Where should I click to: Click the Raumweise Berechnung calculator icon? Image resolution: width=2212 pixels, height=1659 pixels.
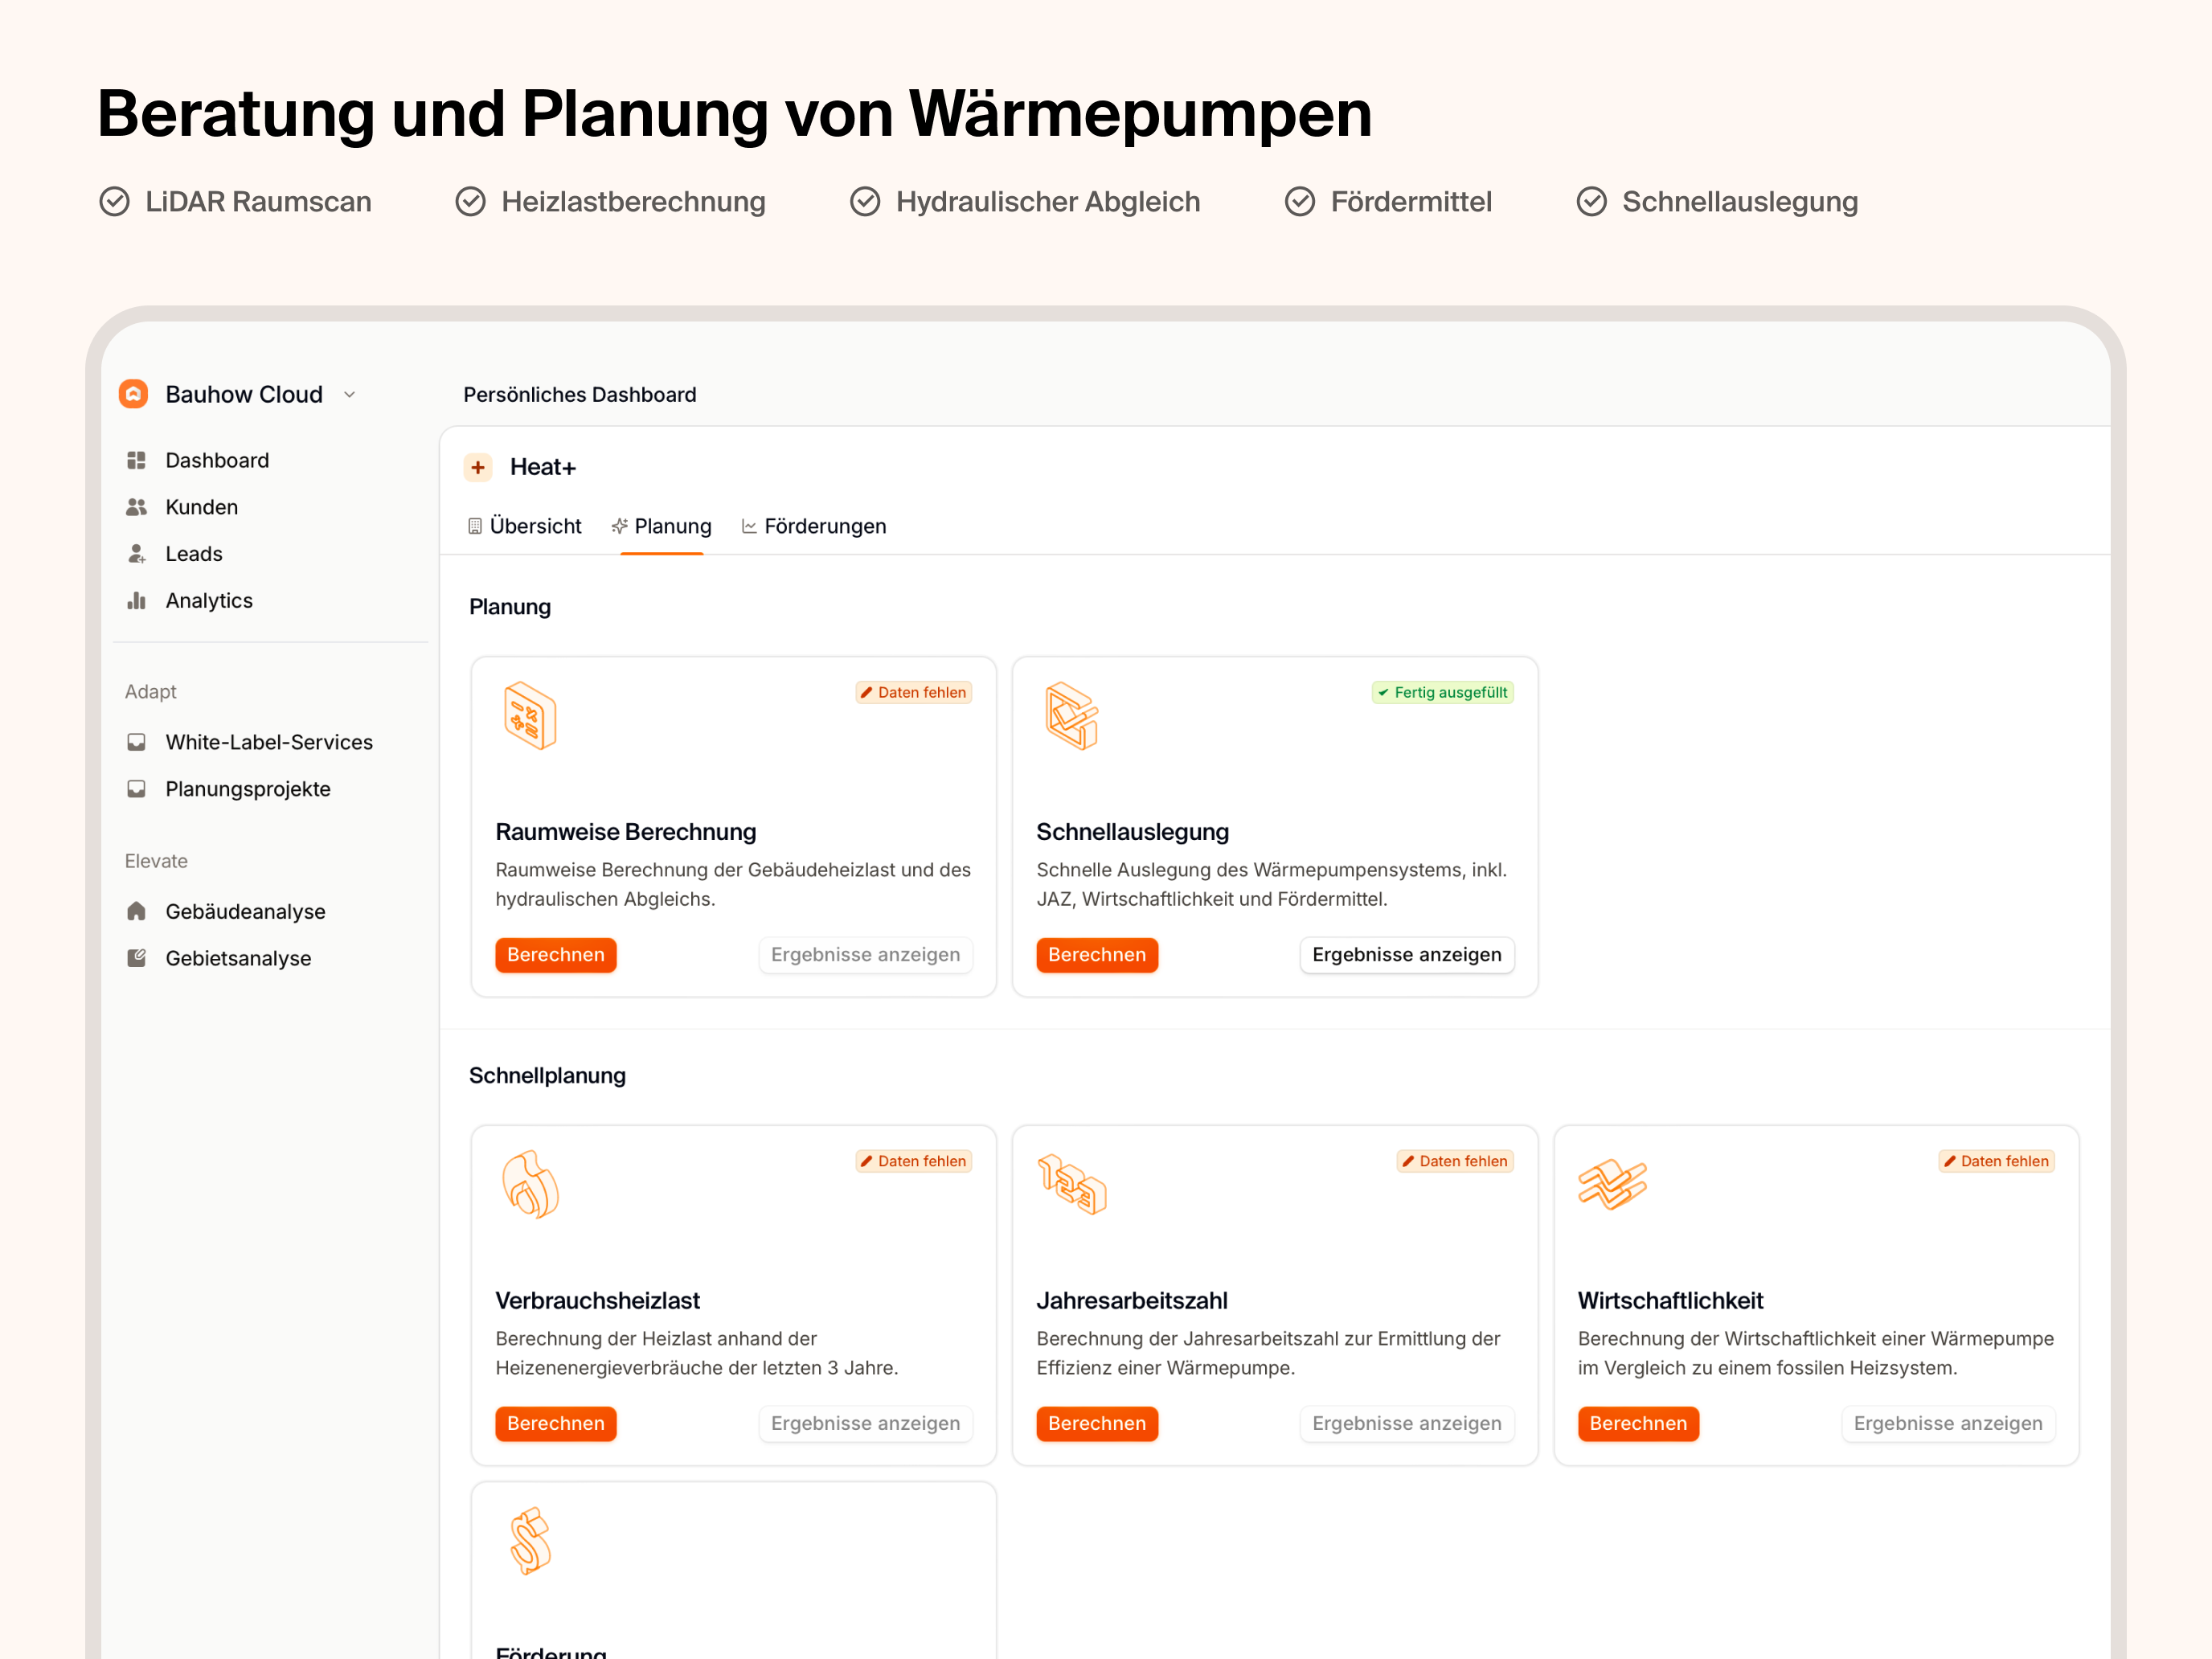click(x=530, y=716)
